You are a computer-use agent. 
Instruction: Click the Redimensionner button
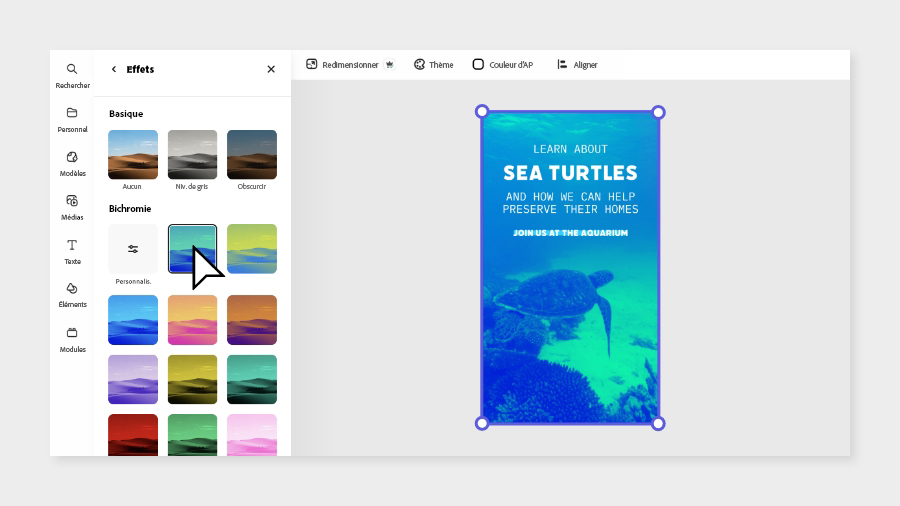click(342, 64)
